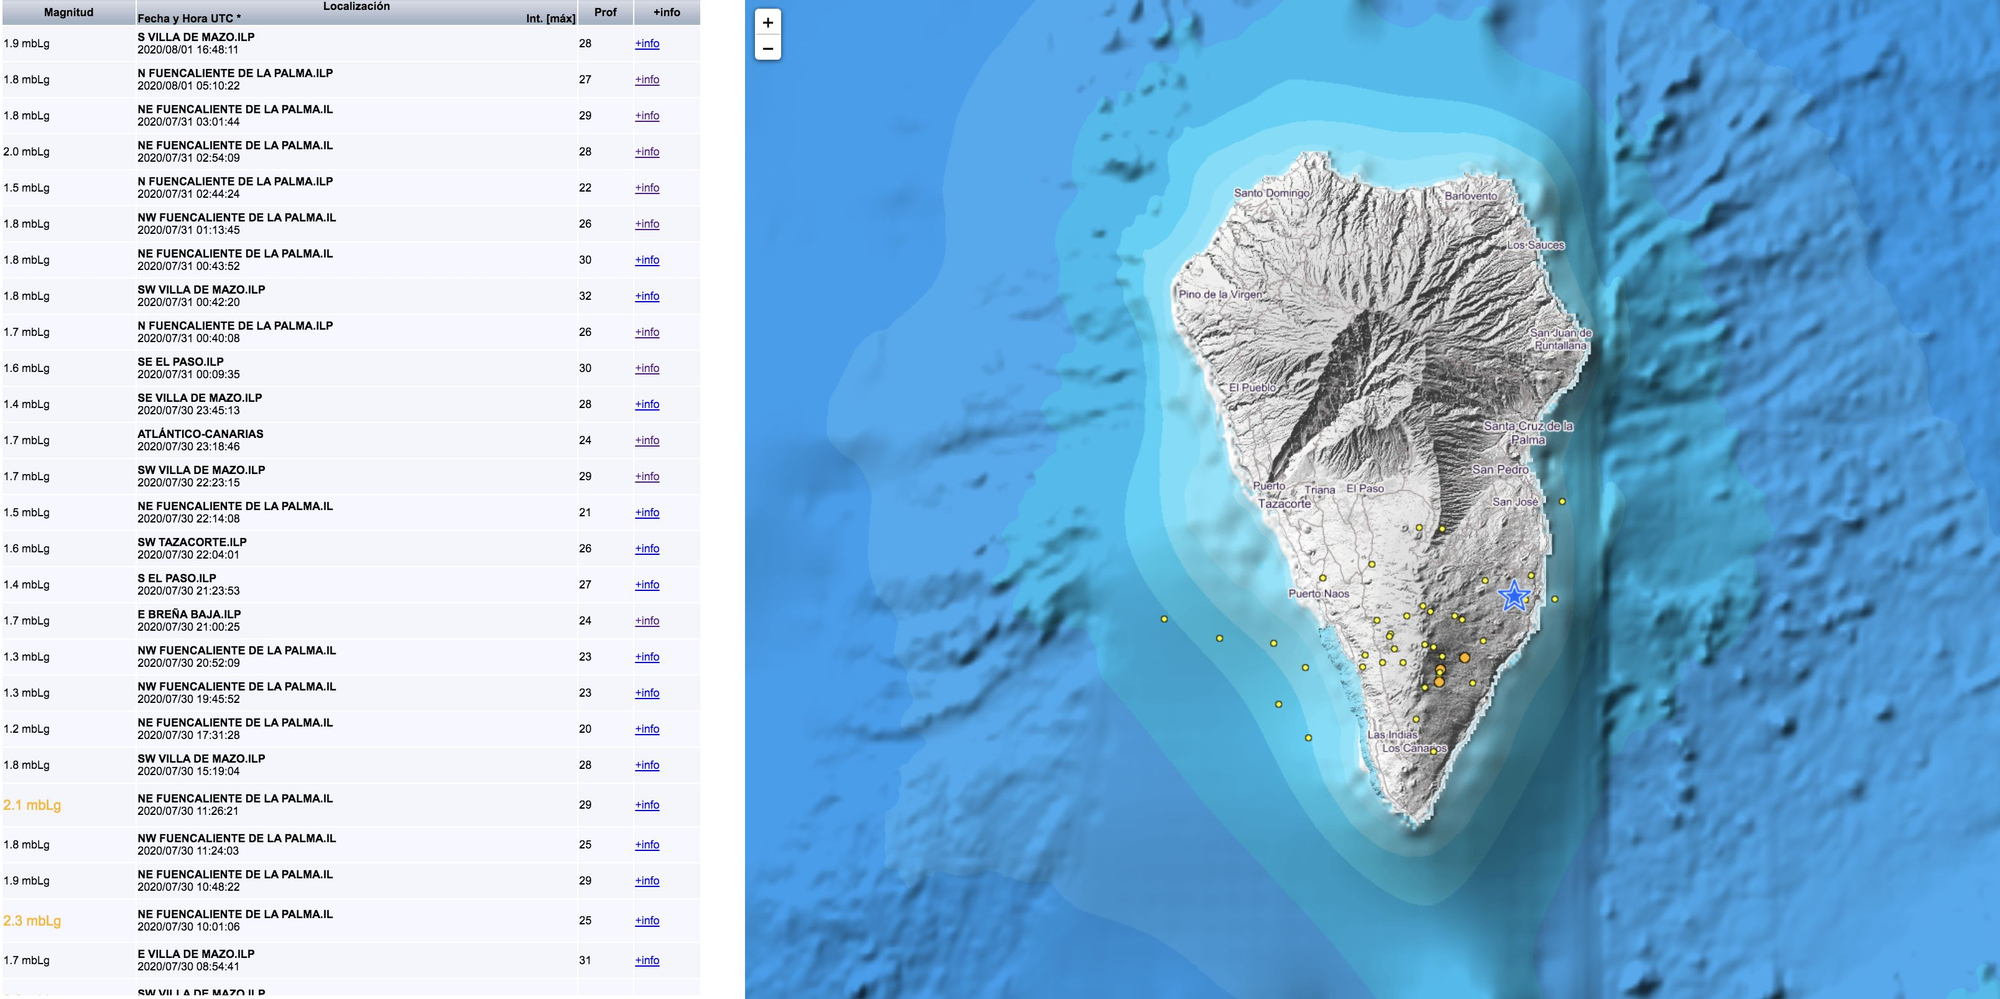2000x999 pixels.
Task: Open +info for 2.3 mbLg event
Action: (x=647, y=921)
